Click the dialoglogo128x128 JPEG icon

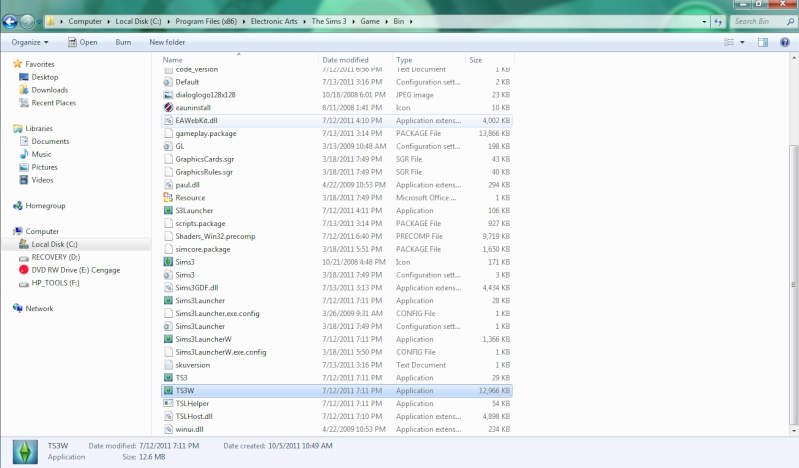coord(168,95)
